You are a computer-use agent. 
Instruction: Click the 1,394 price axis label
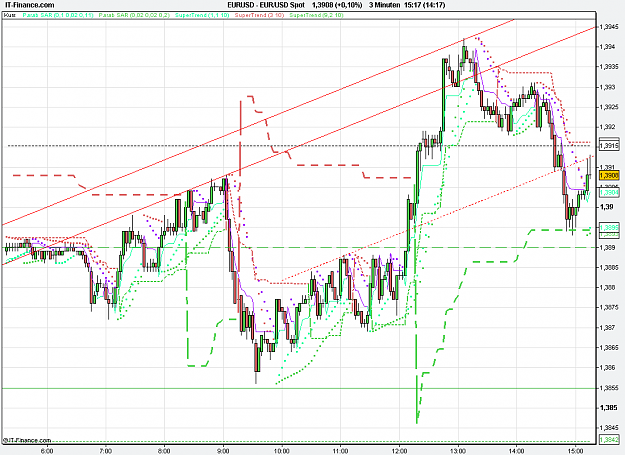(x=607, y=47)
